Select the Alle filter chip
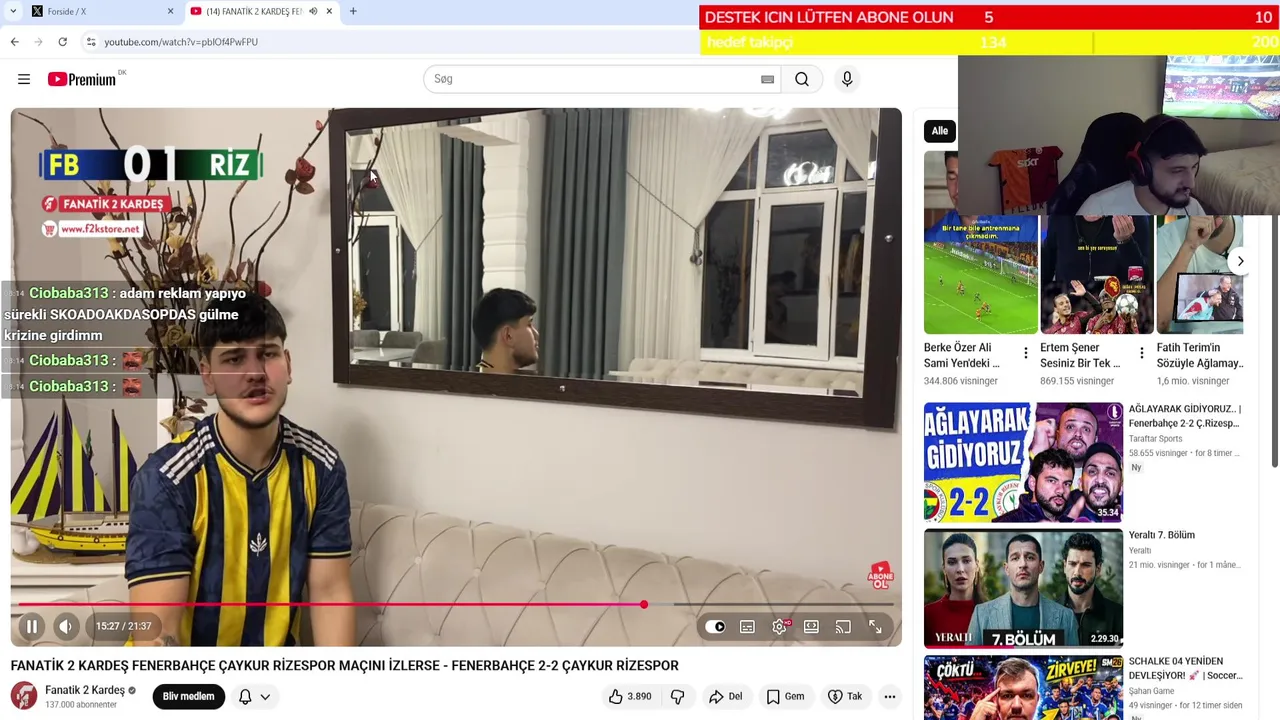The image size is (1280, 720). point(940,131)
